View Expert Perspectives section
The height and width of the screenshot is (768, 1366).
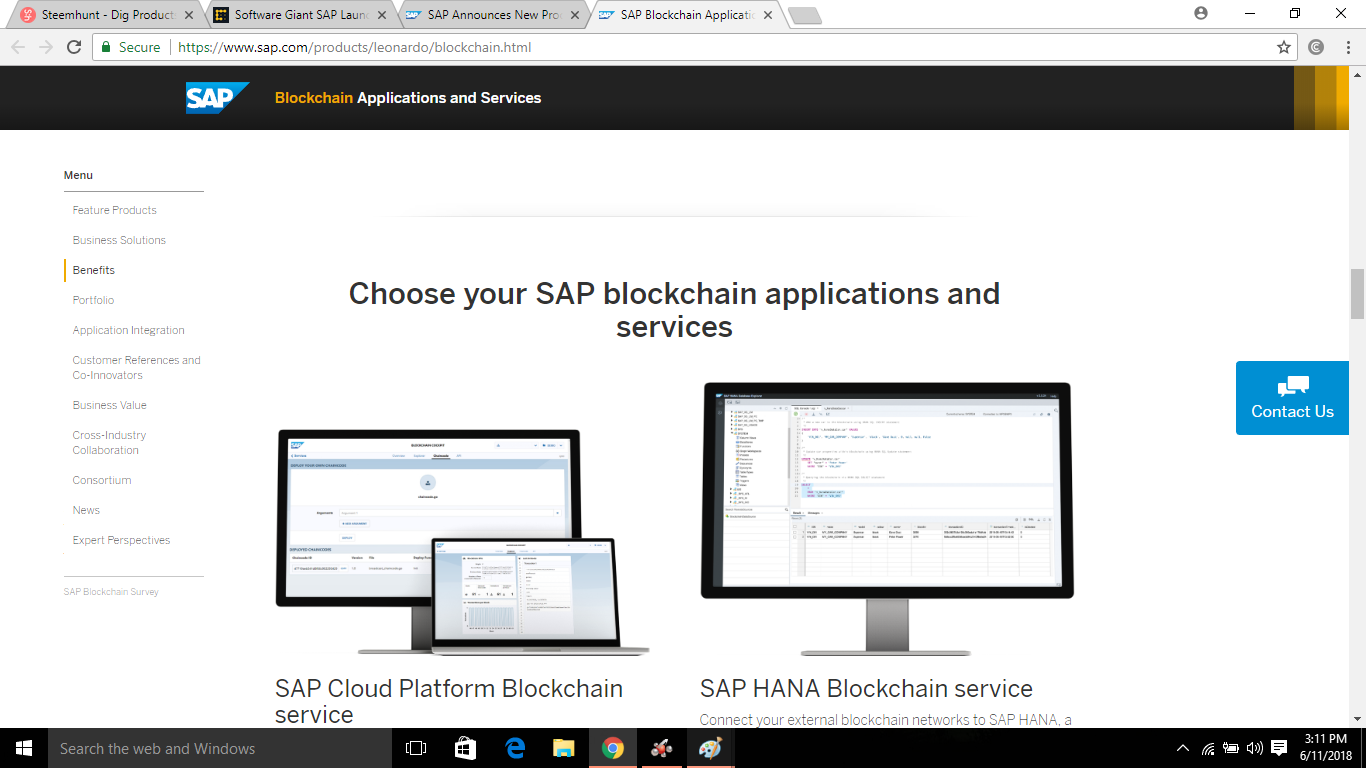tap(122, 540)
